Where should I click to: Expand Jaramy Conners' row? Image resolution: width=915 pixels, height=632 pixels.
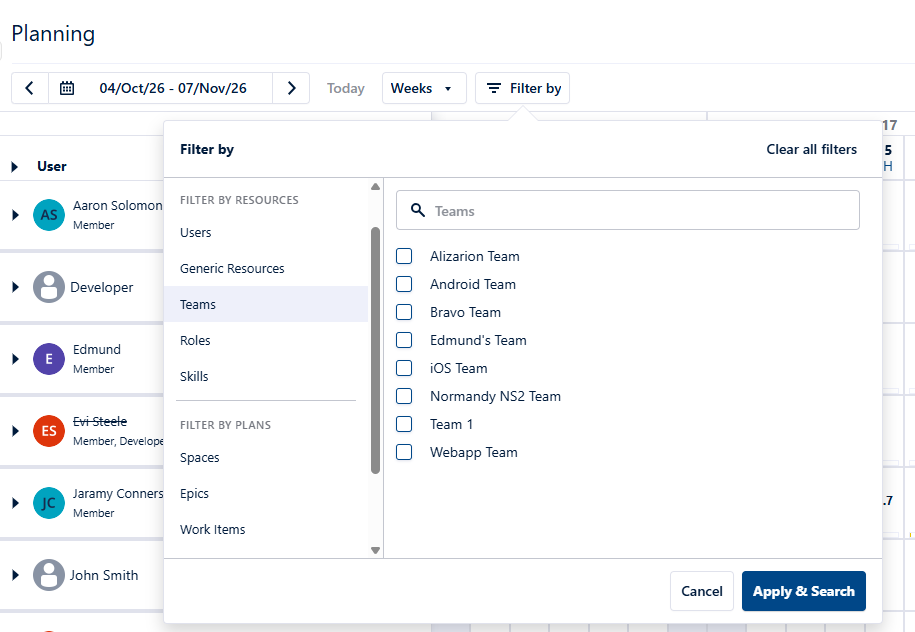tap(15, 503)
